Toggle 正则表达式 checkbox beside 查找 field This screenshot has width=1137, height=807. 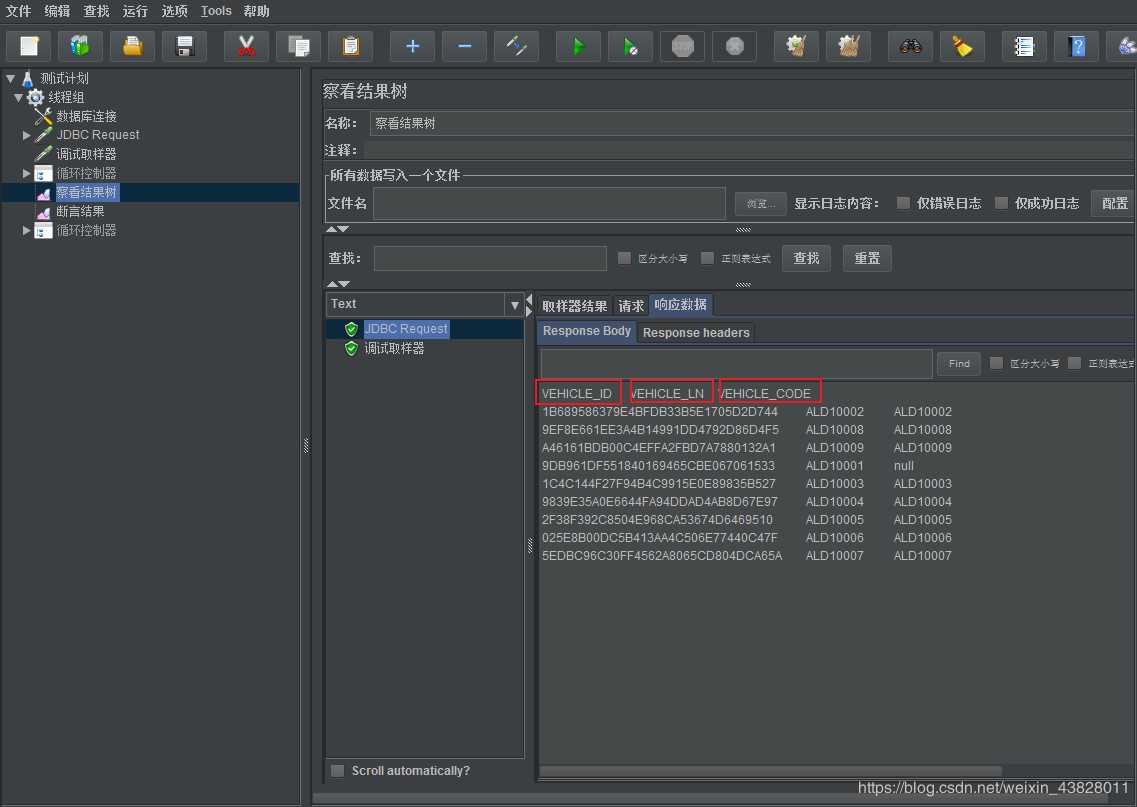707,258
